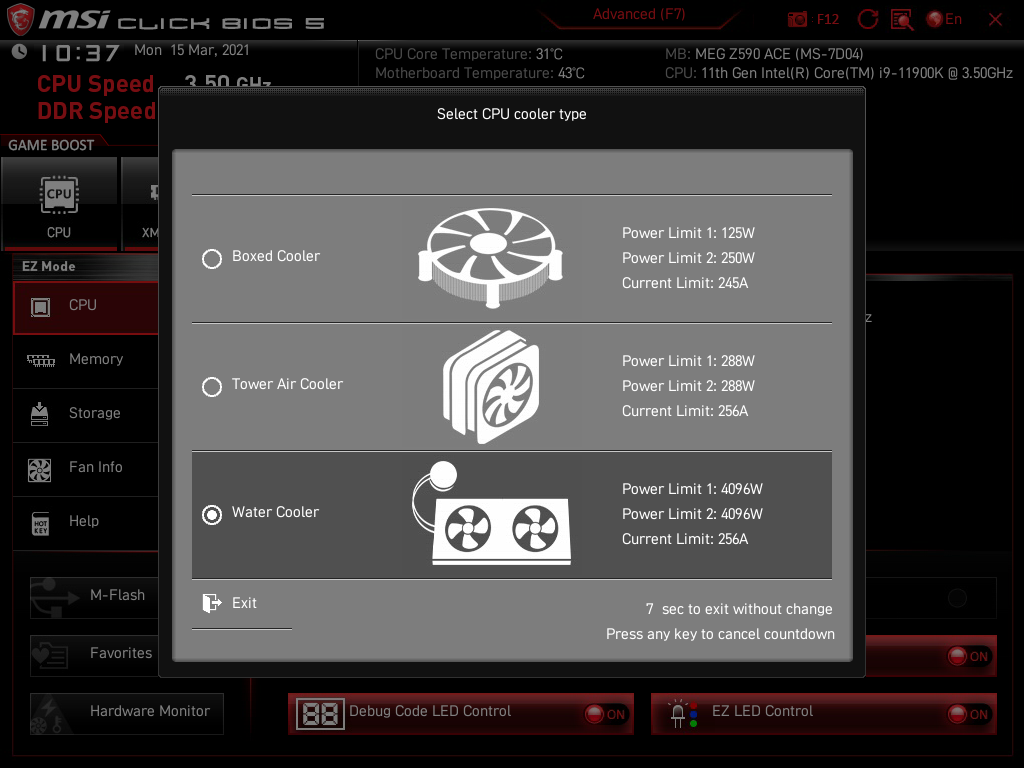Toggle the ON switch above EZ LED Control
Image resolution: width=1024 pixels, height=768 pixels.
click(968, 656)
